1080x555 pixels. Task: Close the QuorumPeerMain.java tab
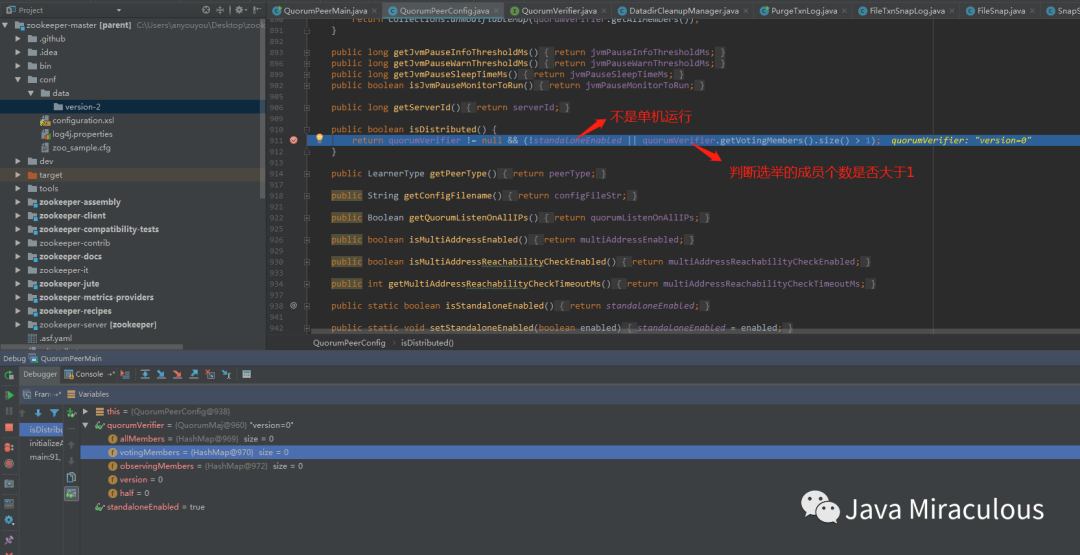(374, 11)
